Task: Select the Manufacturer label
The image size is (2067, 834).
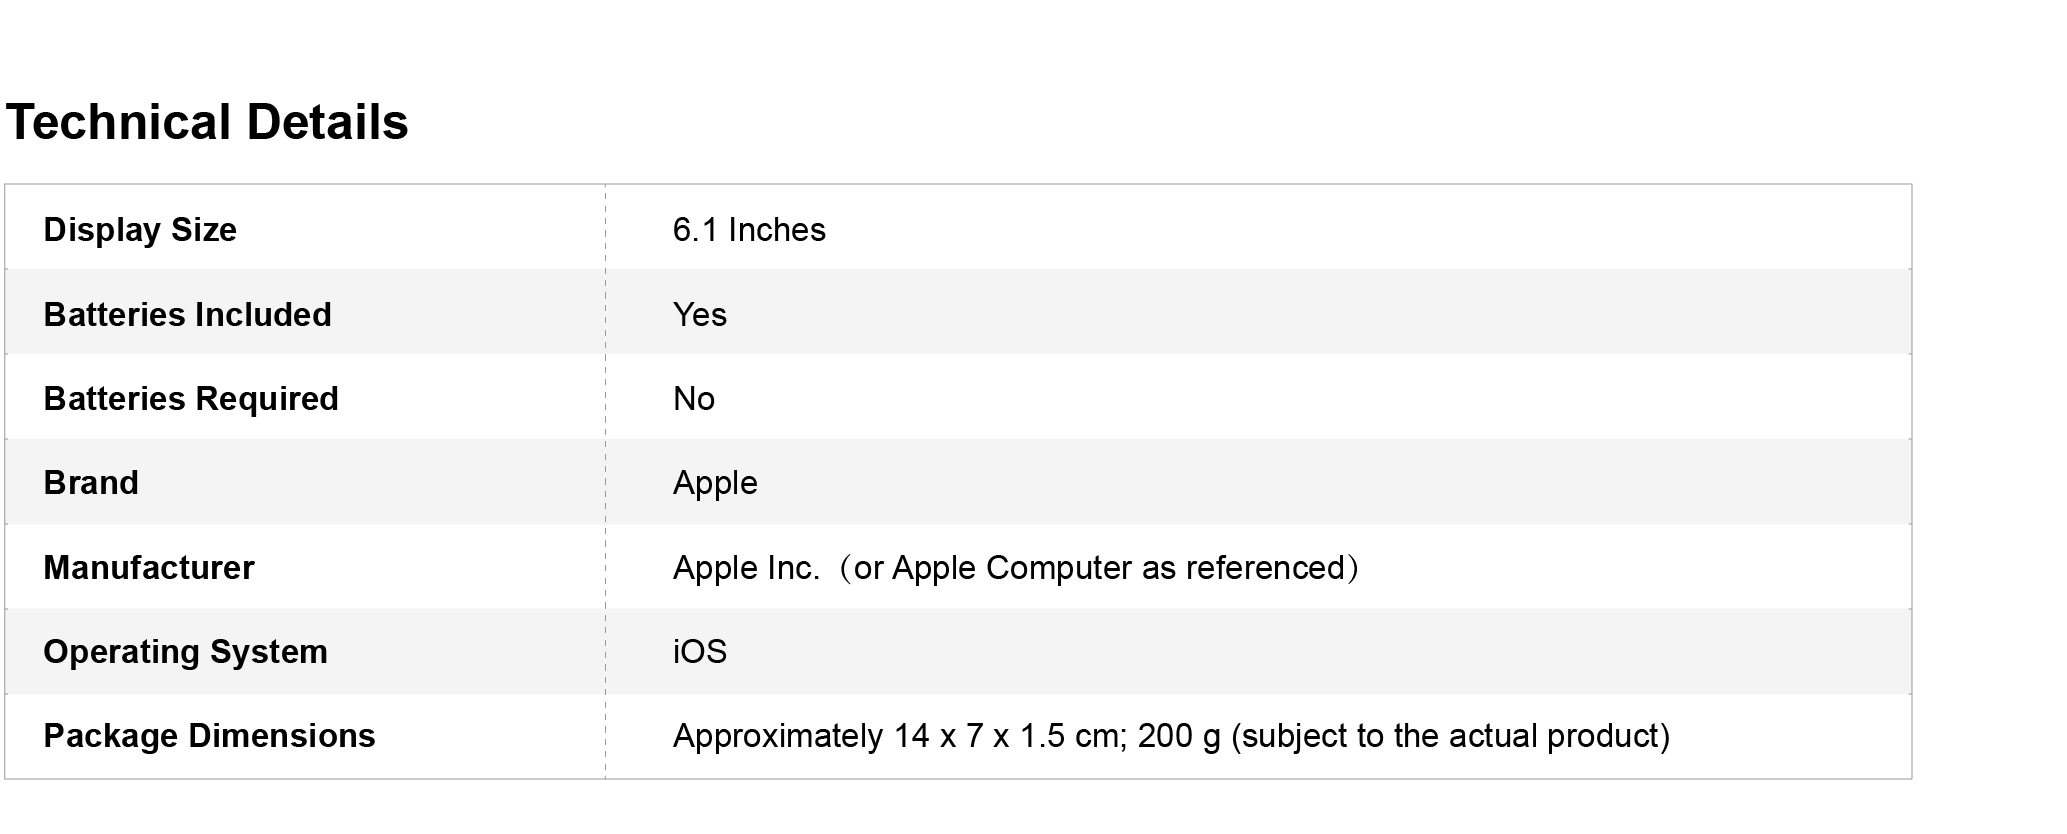Action: point(149,568)
